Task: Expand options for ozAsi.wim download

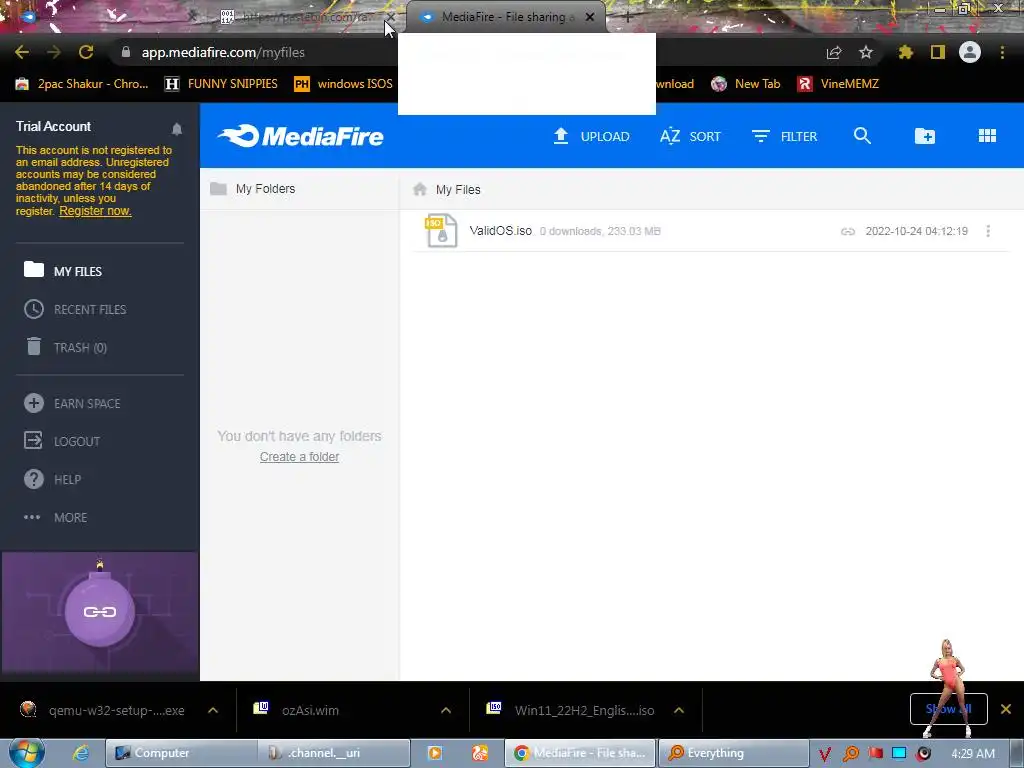Action: coord(446,710)
